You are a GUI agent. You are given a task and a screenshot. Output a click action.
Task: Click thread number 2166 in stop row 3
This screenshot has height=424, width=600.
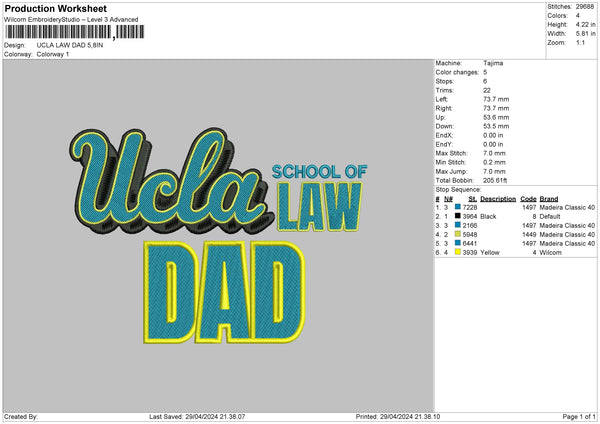click(470, 225)
